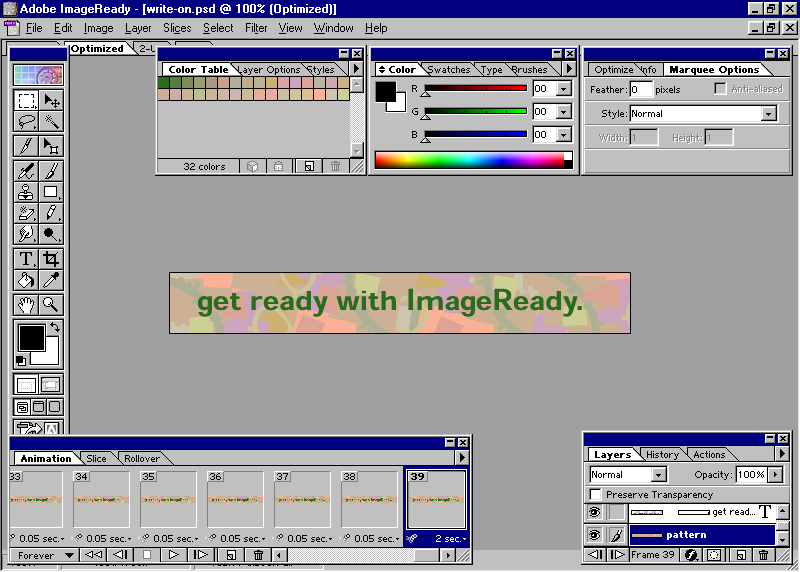Toggle visibility of 'get read...' text layer

click(x=594, y=512)
